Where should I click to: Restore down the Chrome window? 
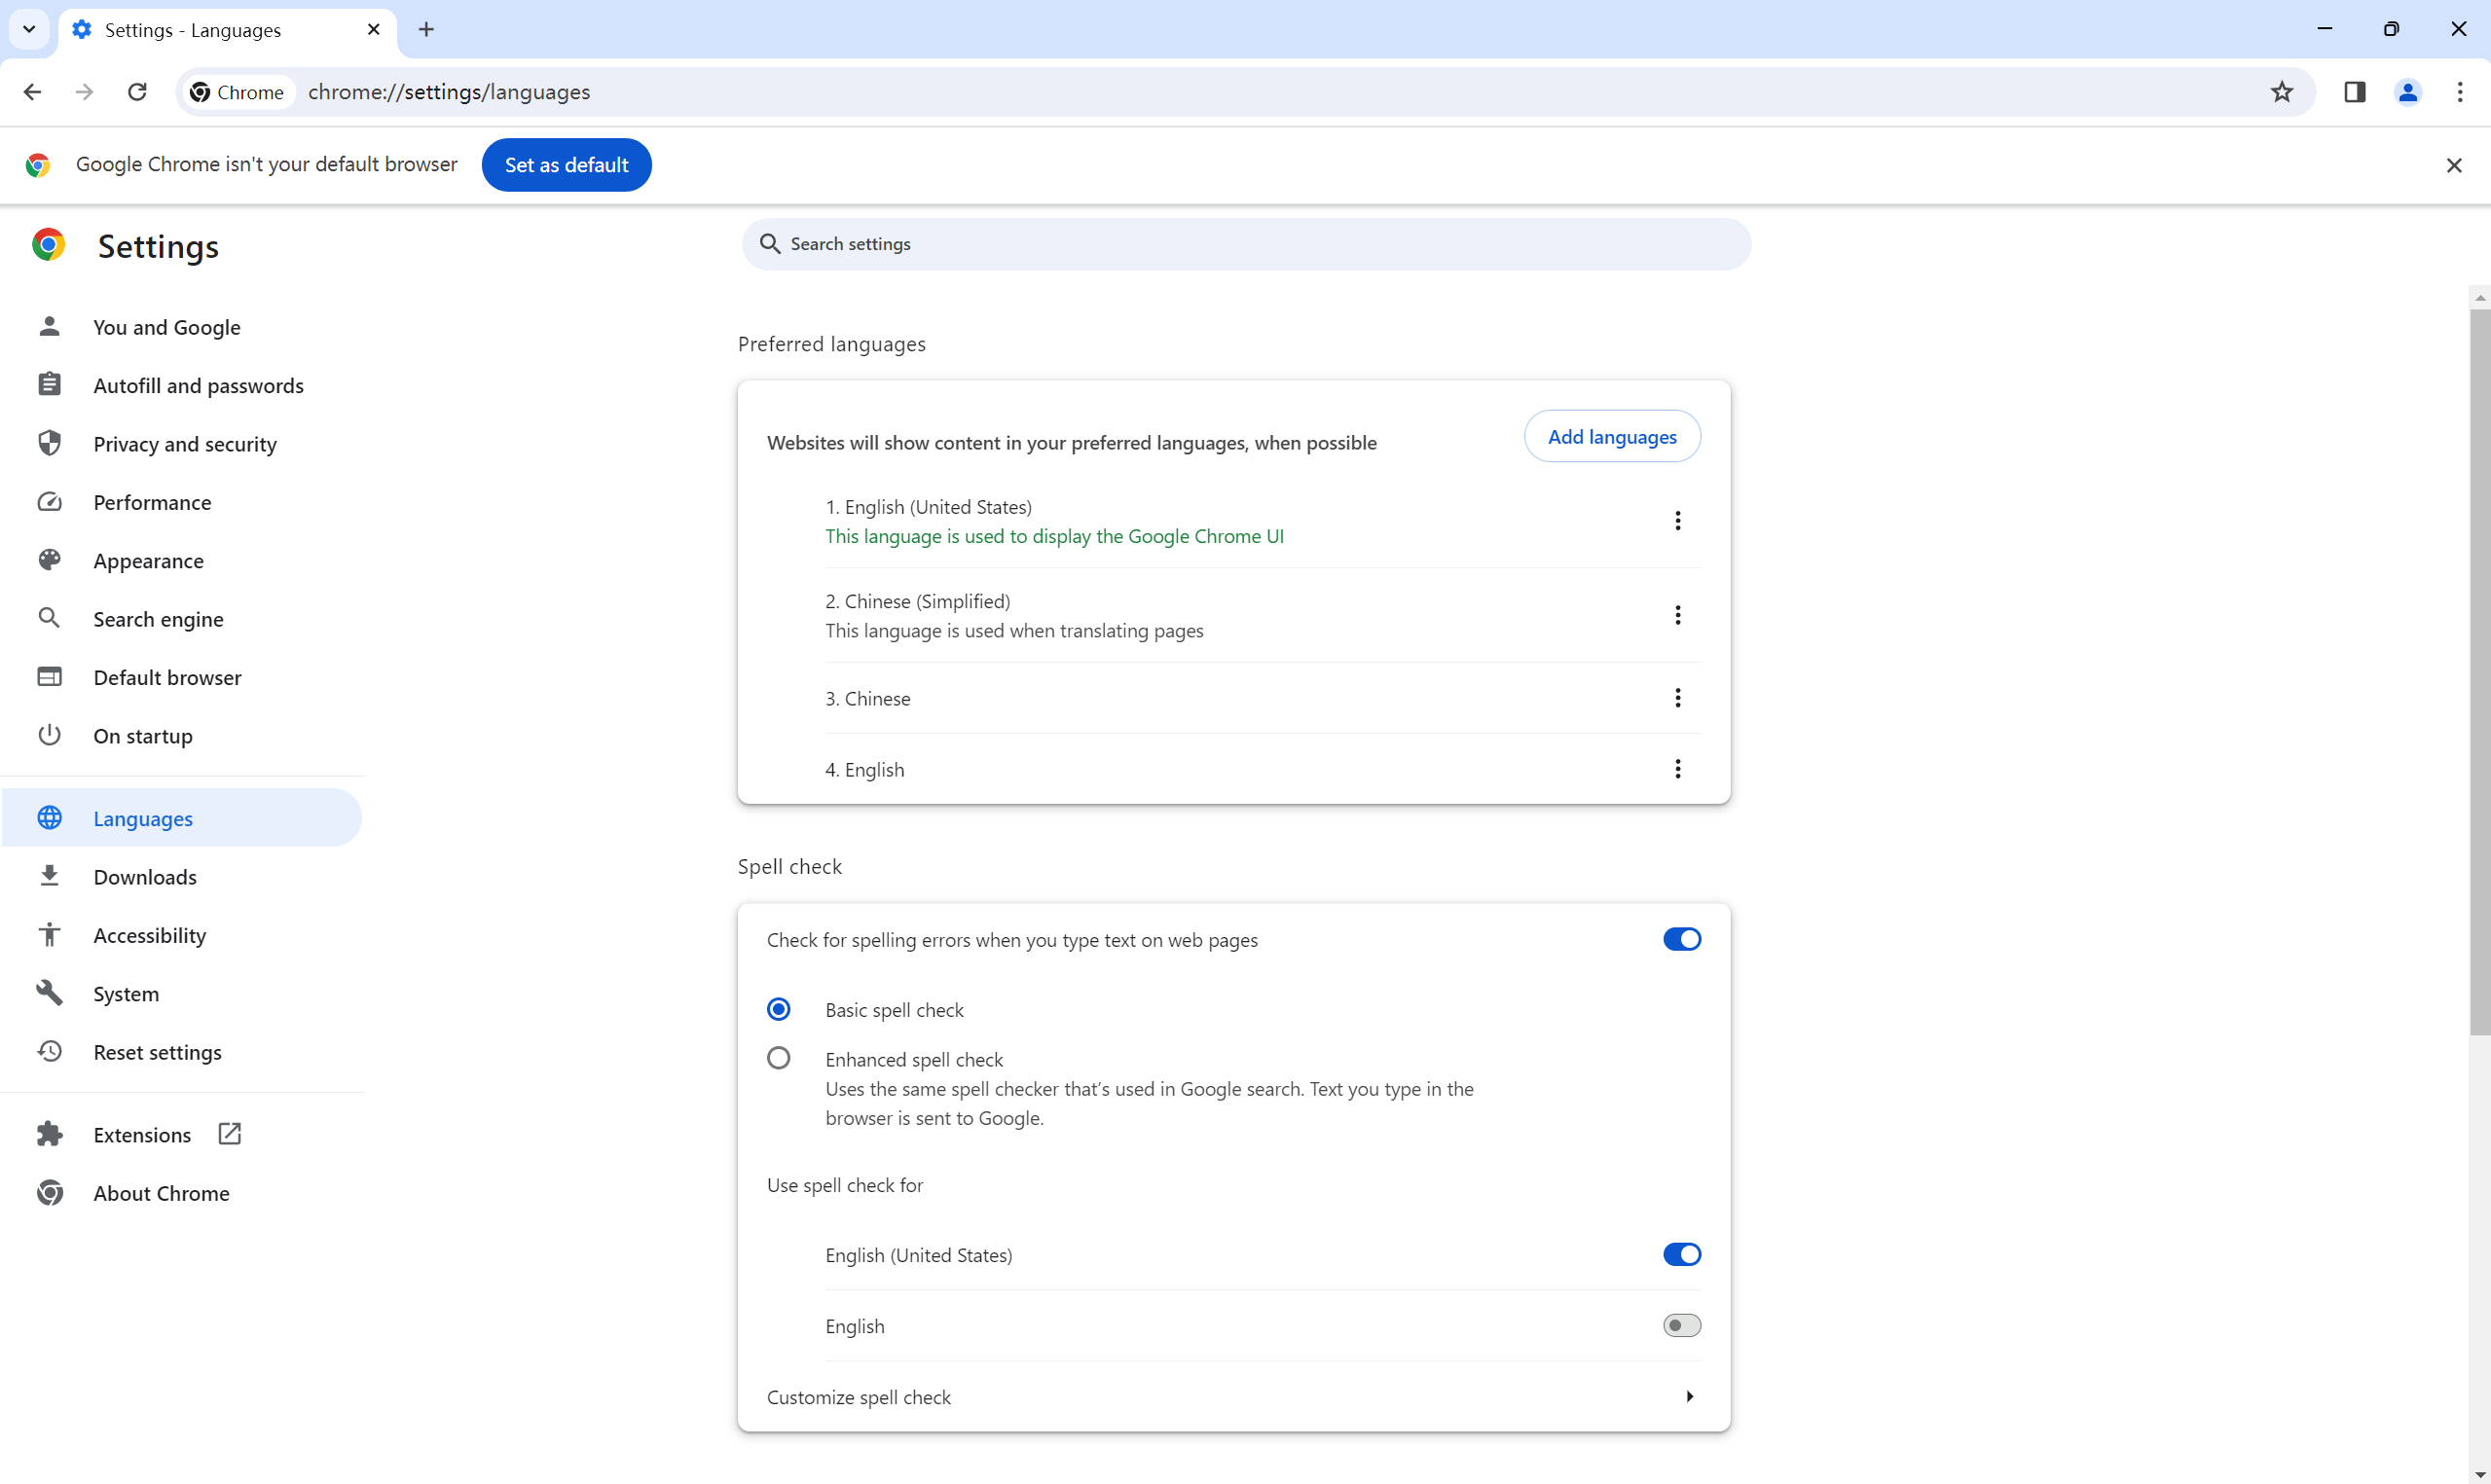(x=2390, y=29)
